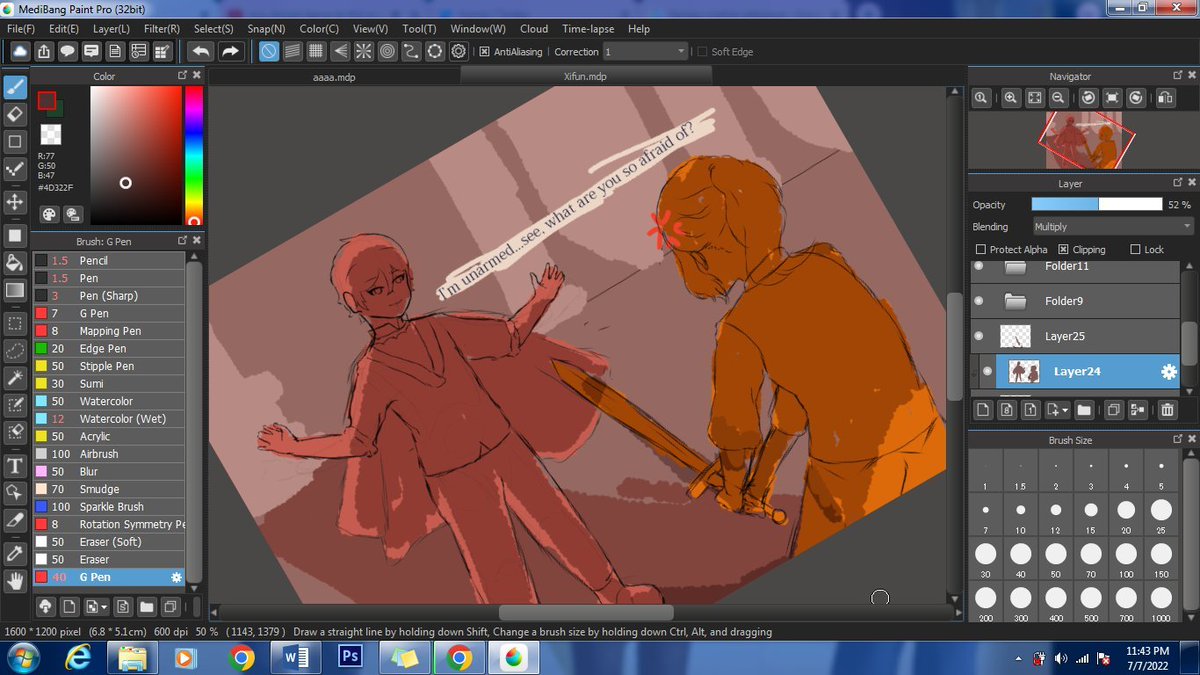Open Photoshop from the Windows taskbar
Viewport: 1200px width, 675px height.
[350, 658]
